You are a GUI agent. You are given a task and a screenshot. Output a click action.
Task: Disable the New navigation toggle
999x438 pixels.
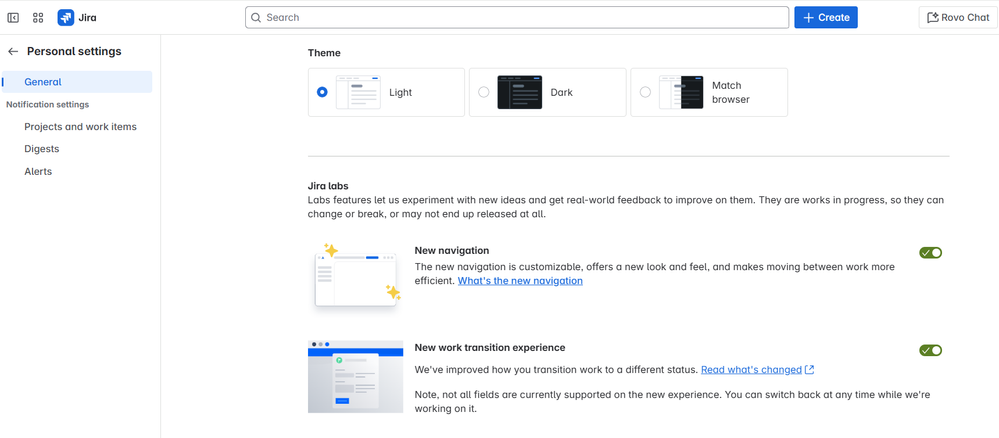point(930,252)
